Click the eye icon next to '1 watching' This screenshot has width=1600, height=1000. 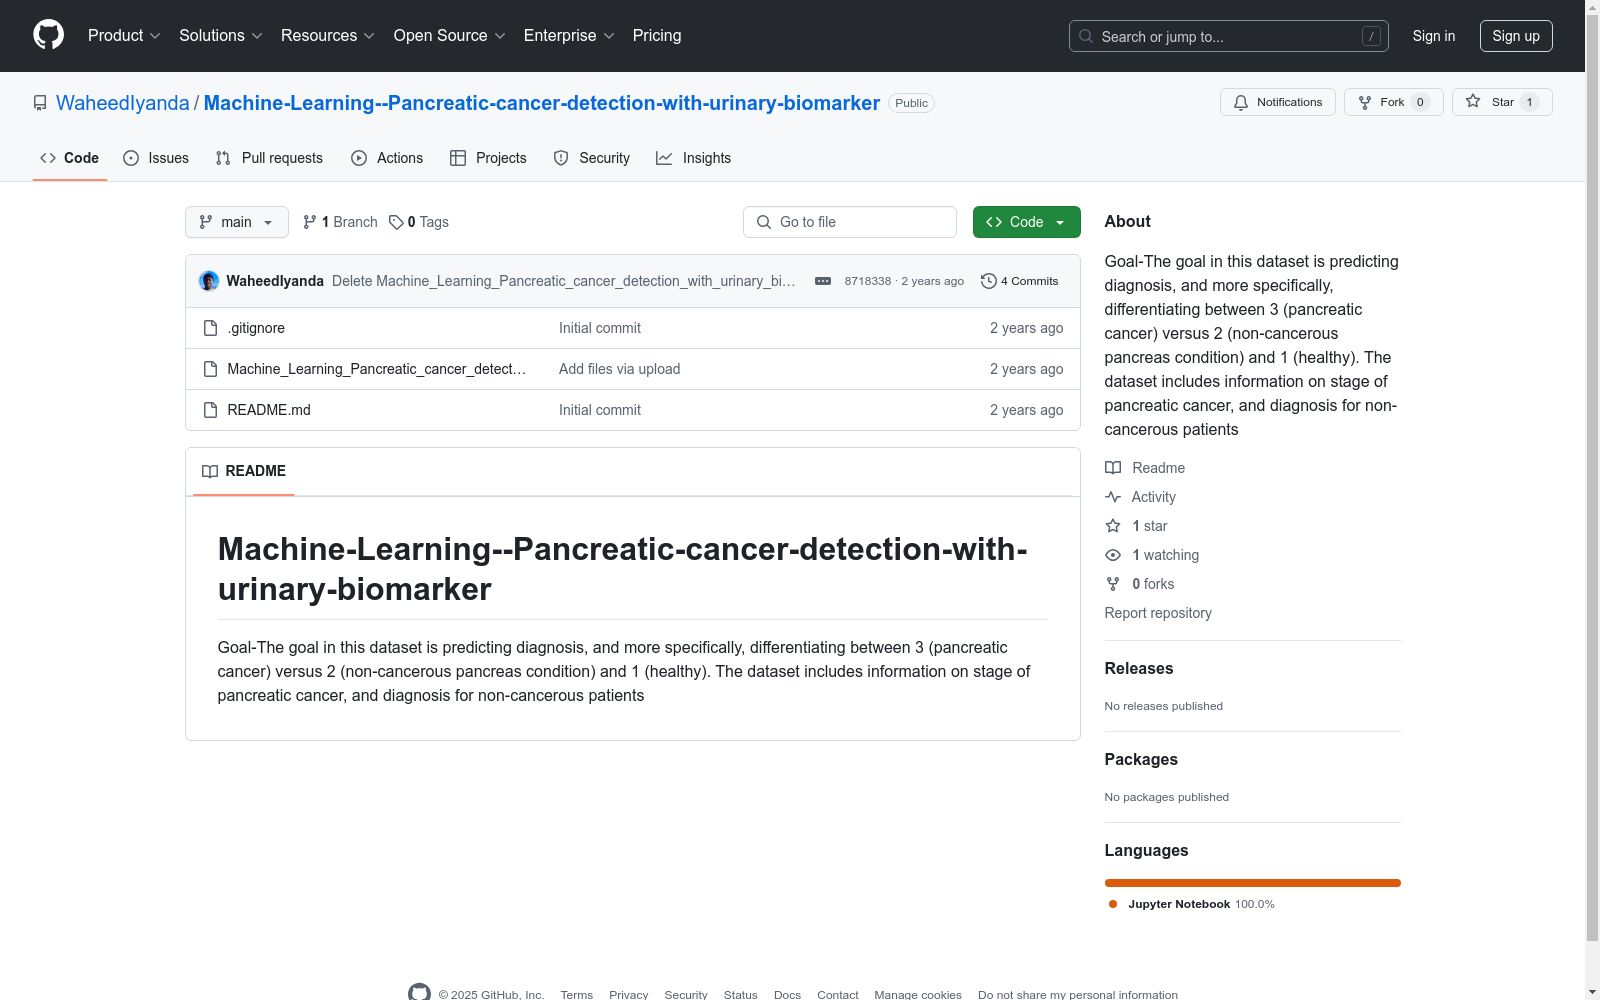click(1113, 555)
